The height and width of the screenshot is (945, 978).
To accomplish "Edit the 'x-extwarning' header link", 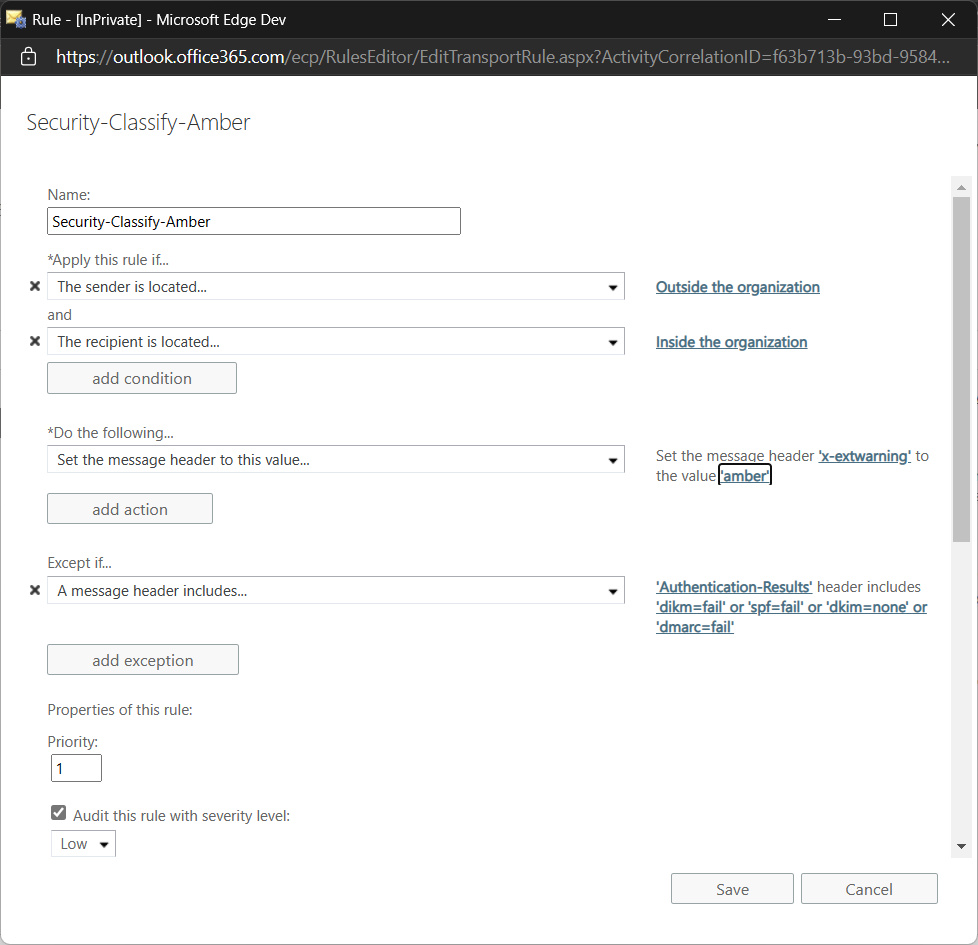I will pyautogui.click(x=864, y=455).
